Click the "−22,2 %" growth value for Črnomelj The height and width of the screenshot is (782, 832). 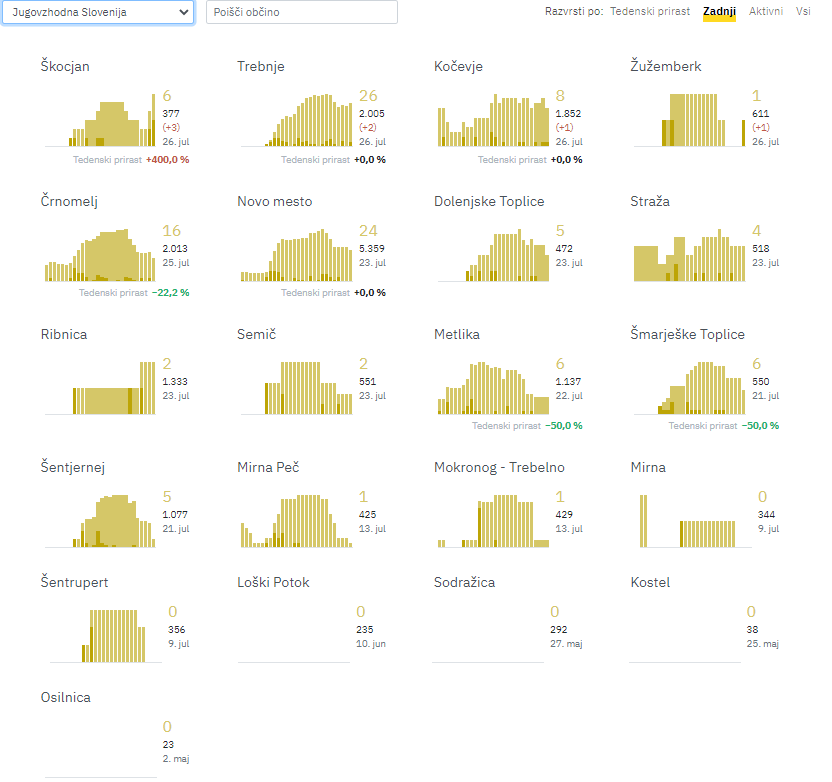click(170, 293)
